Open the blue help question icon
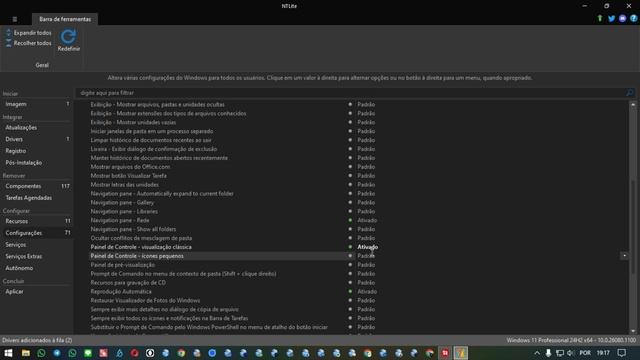This screenshot has width=640, height=360. coord(633,18)
